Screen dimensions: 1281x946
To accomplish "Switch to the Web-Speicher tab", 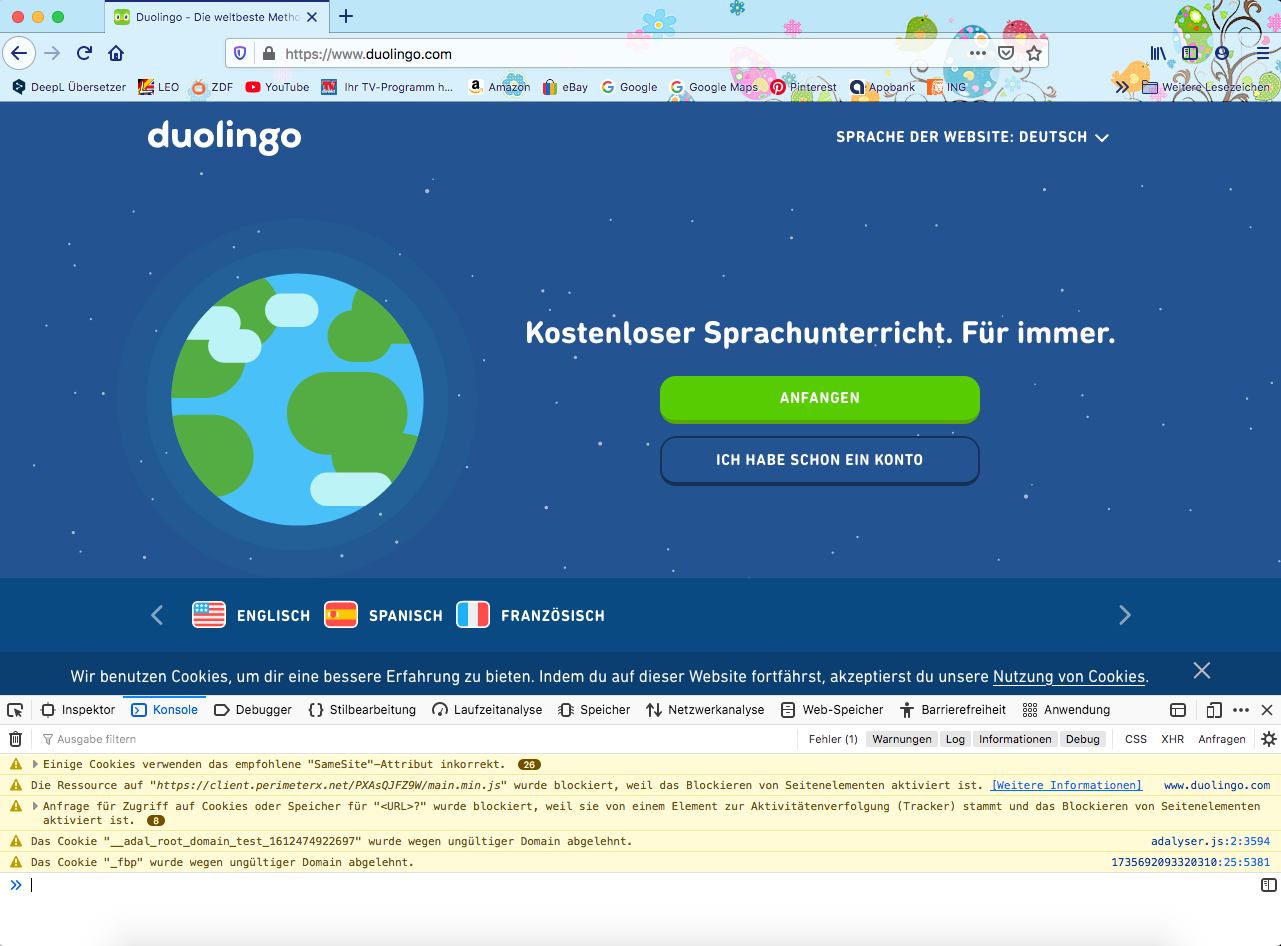I will [x=832, y=710].
